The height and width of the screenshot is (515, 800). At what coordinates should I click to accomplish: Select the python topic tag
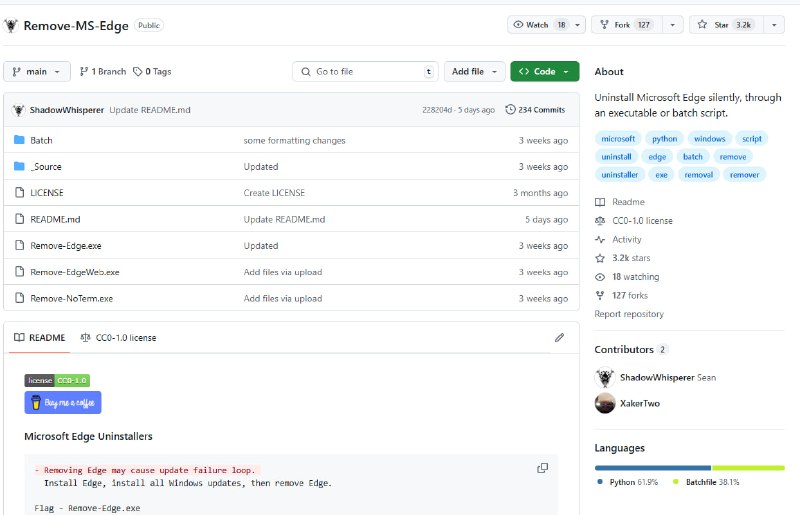[x=664, y=139]
